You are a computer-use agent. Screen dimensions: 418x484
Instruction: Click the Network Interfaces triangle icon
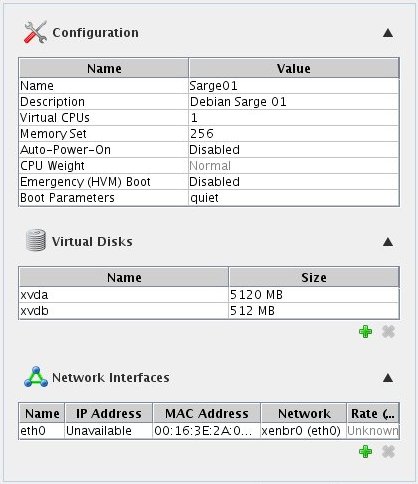pyautogui.click(x=36, y=377)
